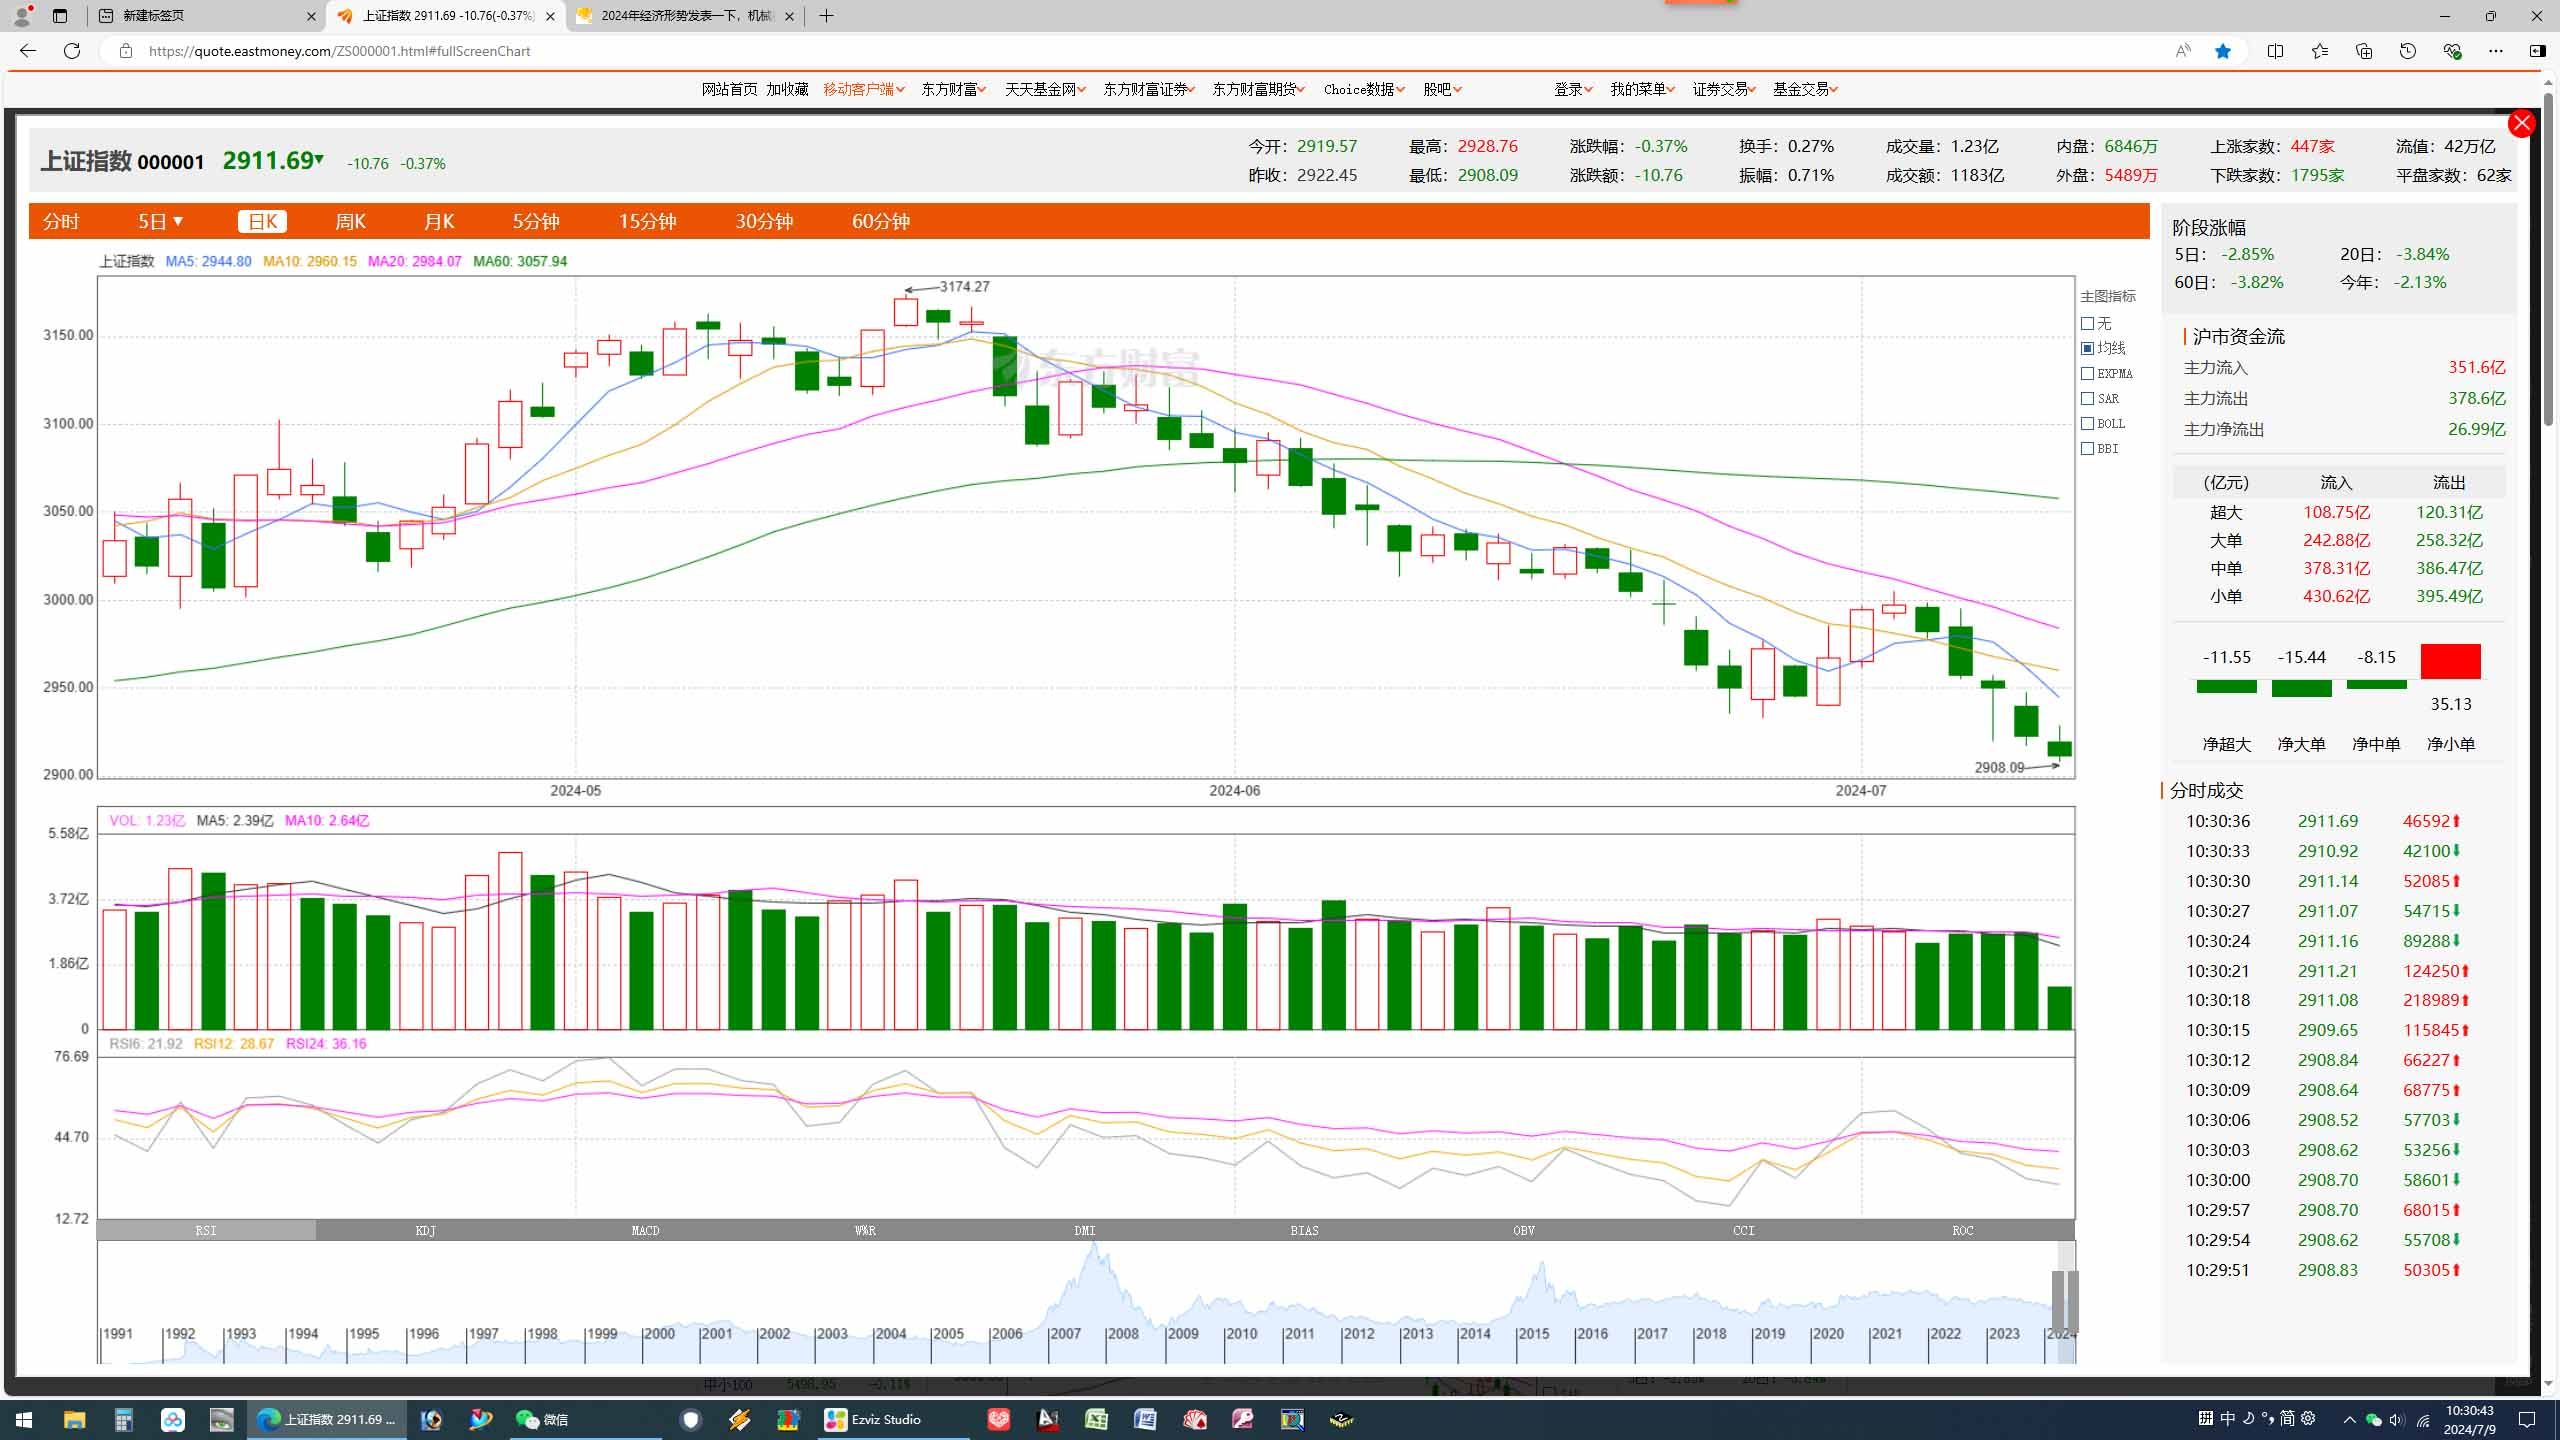Click the read aloud icon in address bar

(x=2182, y=51)
